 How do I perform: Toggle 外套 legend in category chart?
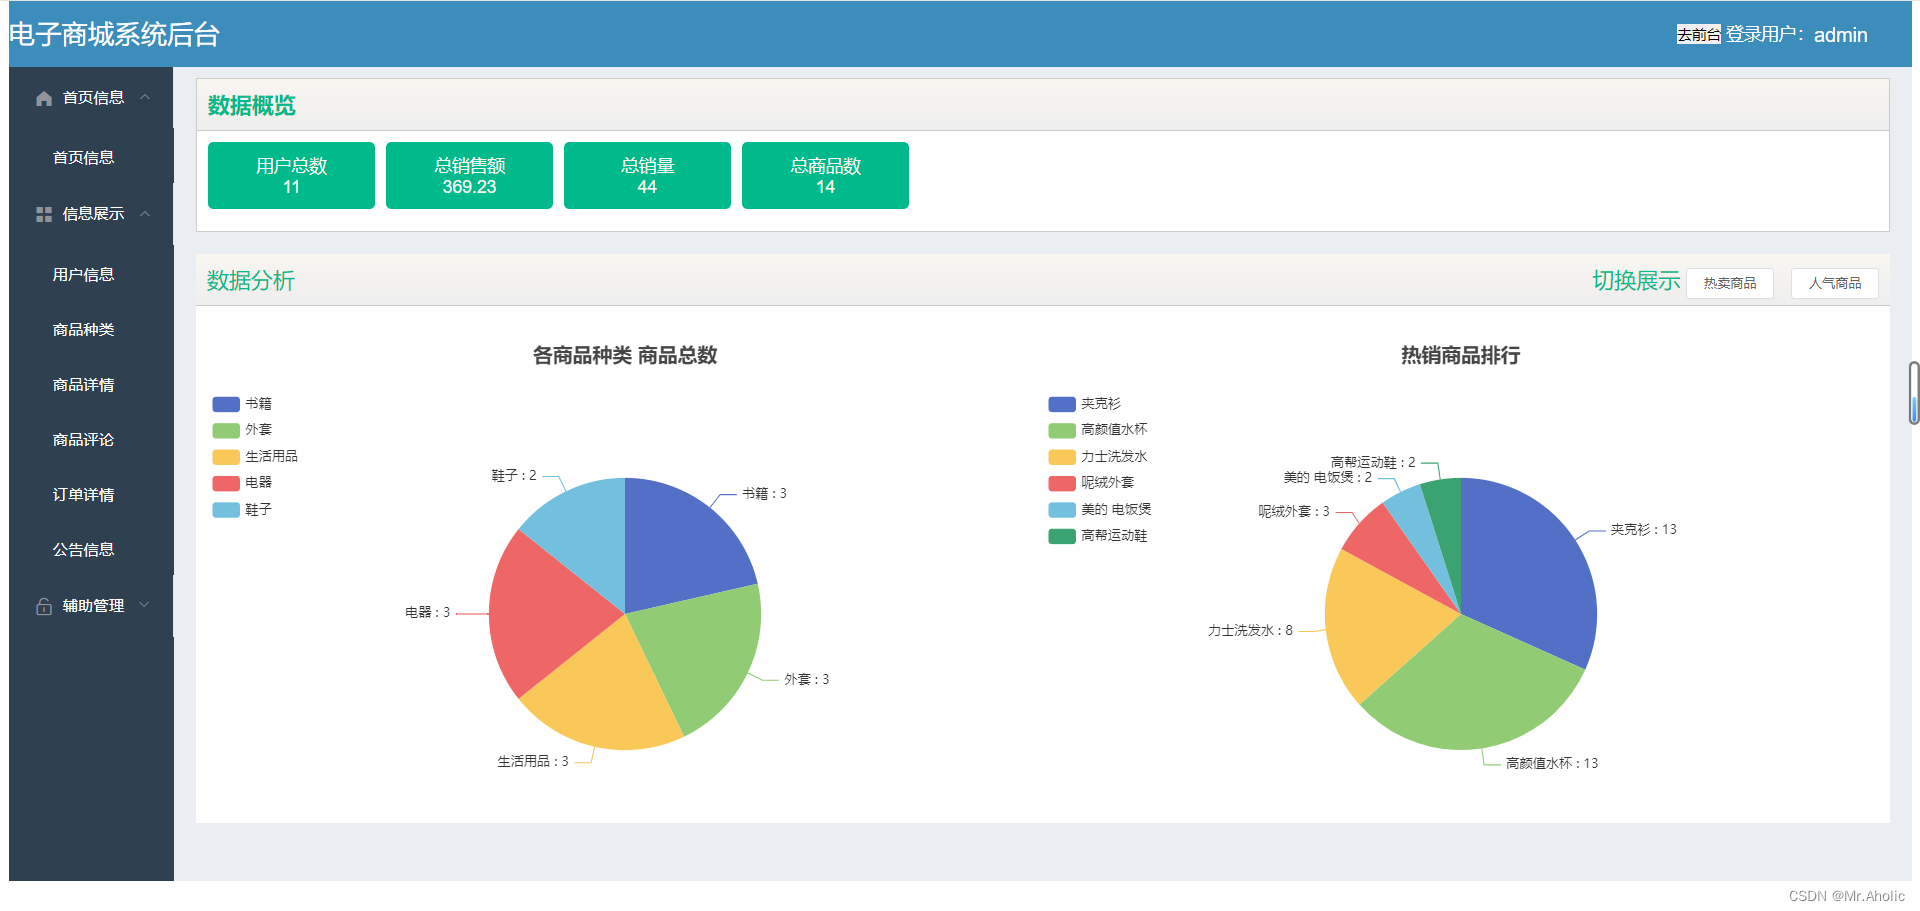pyautogui.click(x=242, y=430)
